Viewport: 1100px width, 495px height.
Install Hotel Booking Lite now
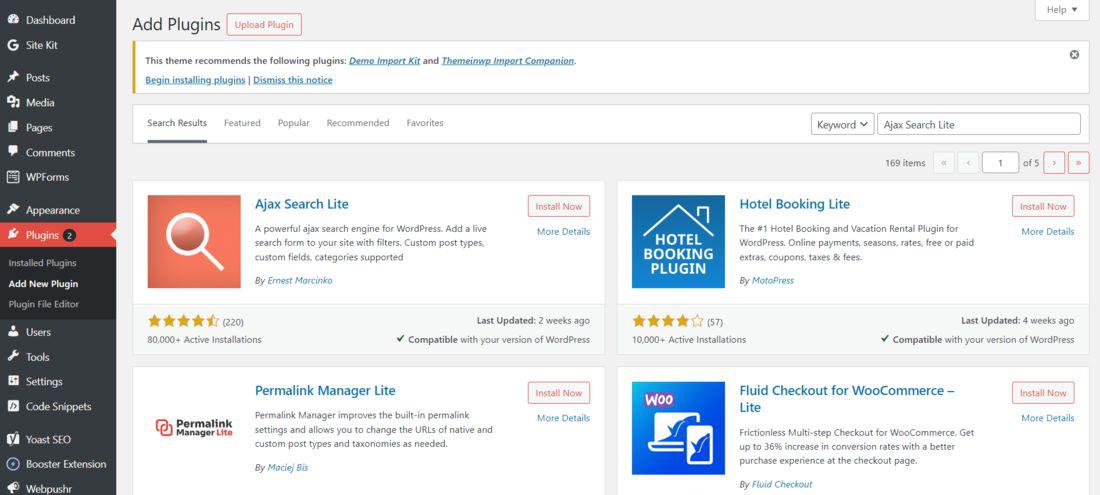[1043, 206]
